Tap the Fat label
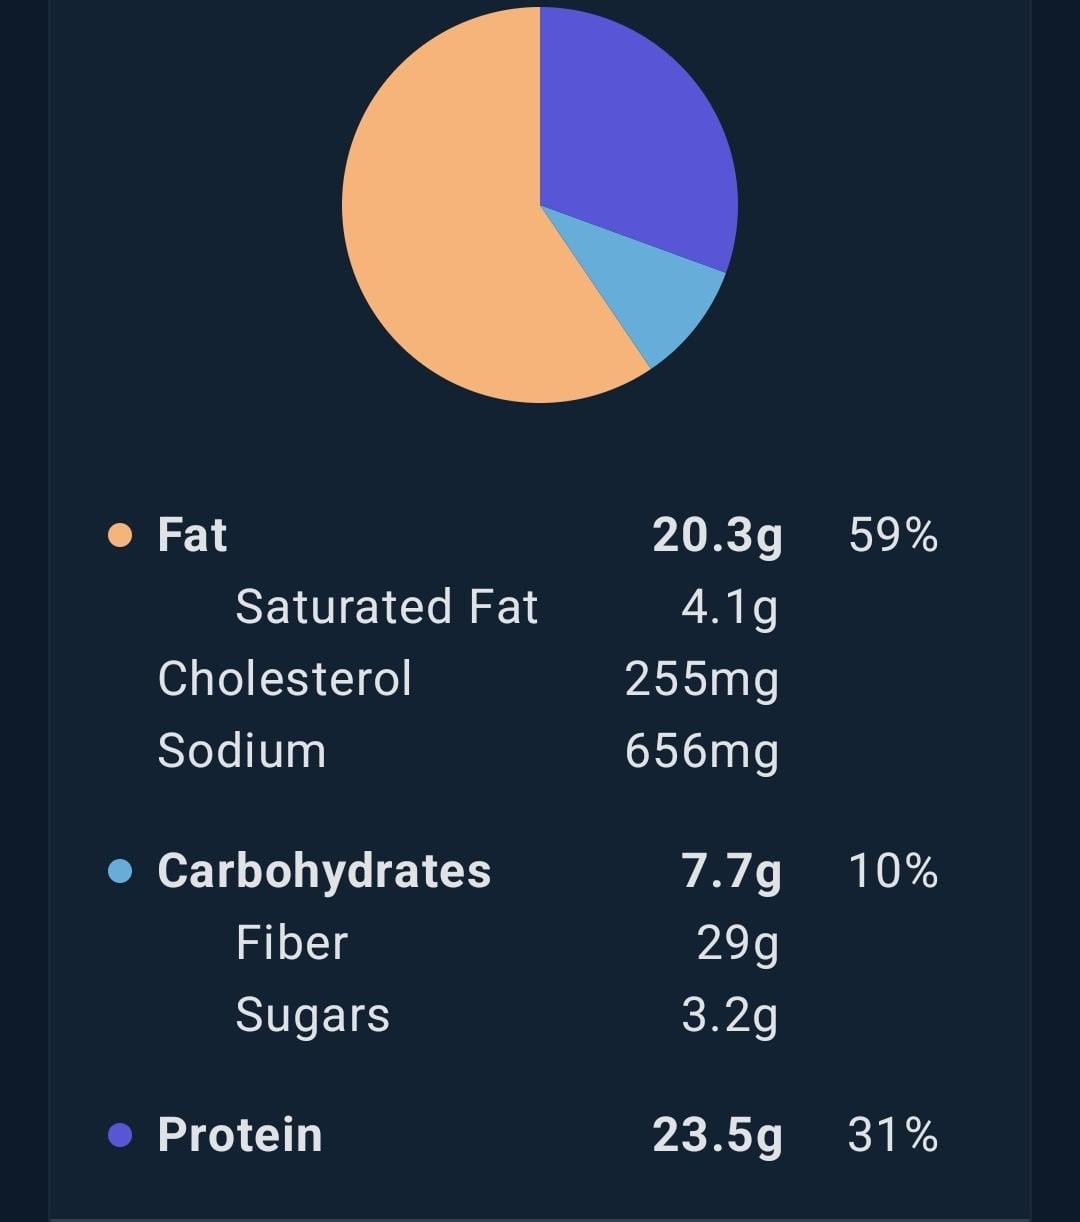This screenshot has height=1222, width=1080. (x=193, y=535)
